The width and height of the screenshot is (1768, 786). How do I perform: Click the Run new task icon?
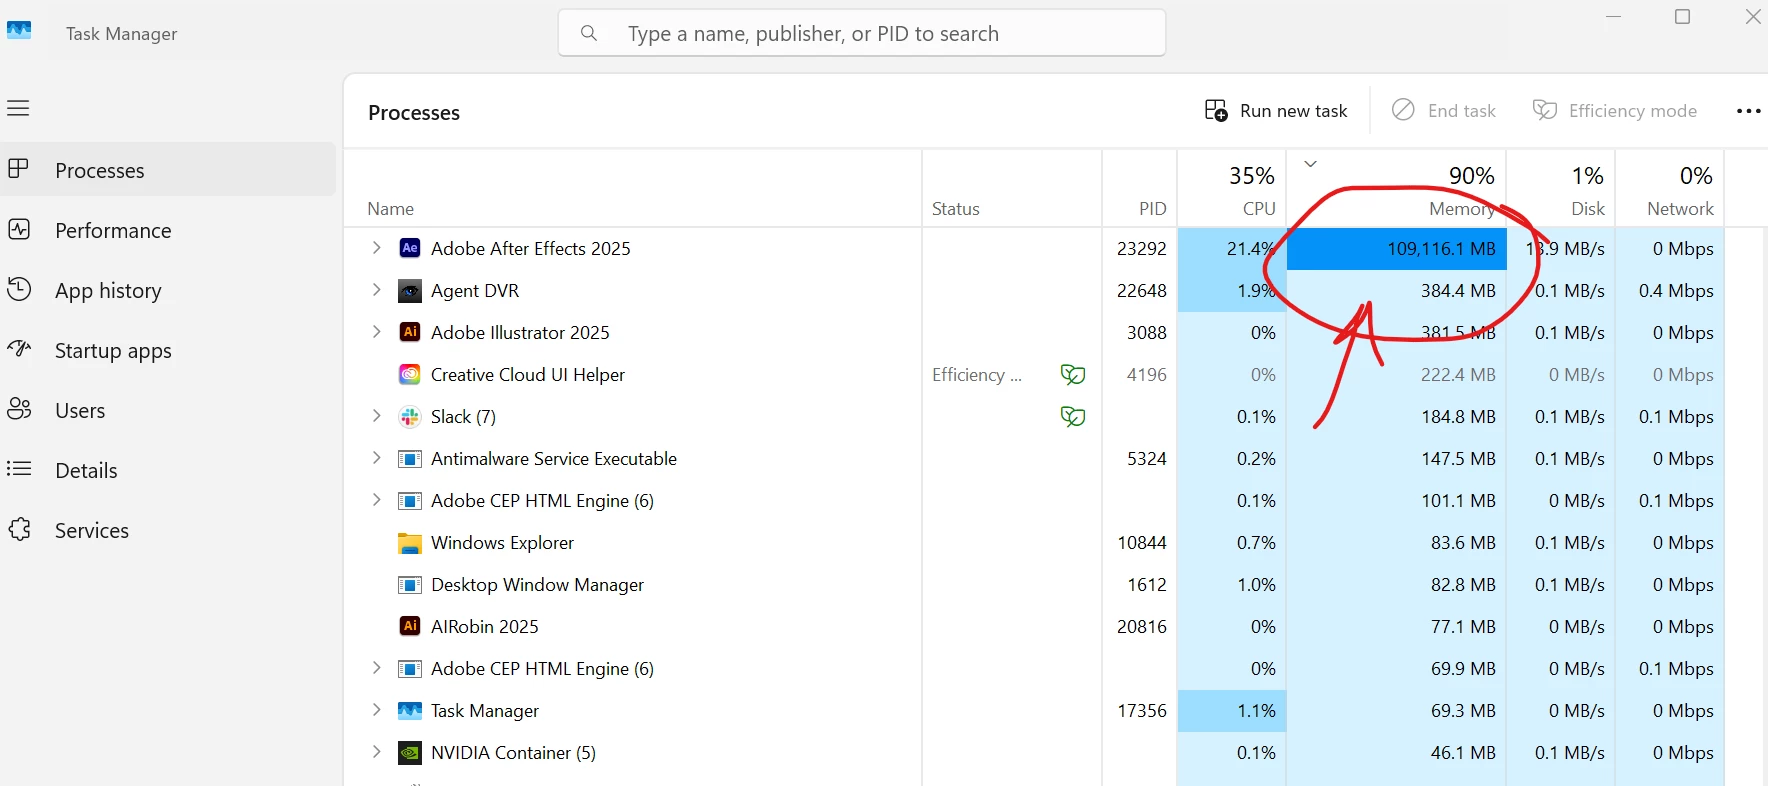1216,110
